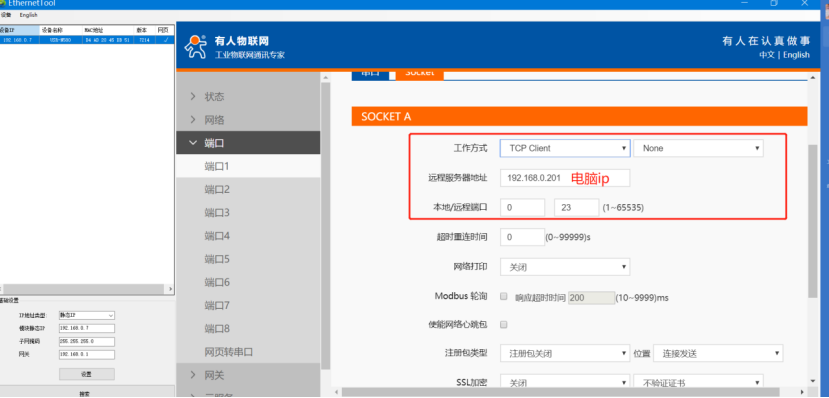
Task: Enable the Modbus 轮询 checkbox
Action: (503, 297)
